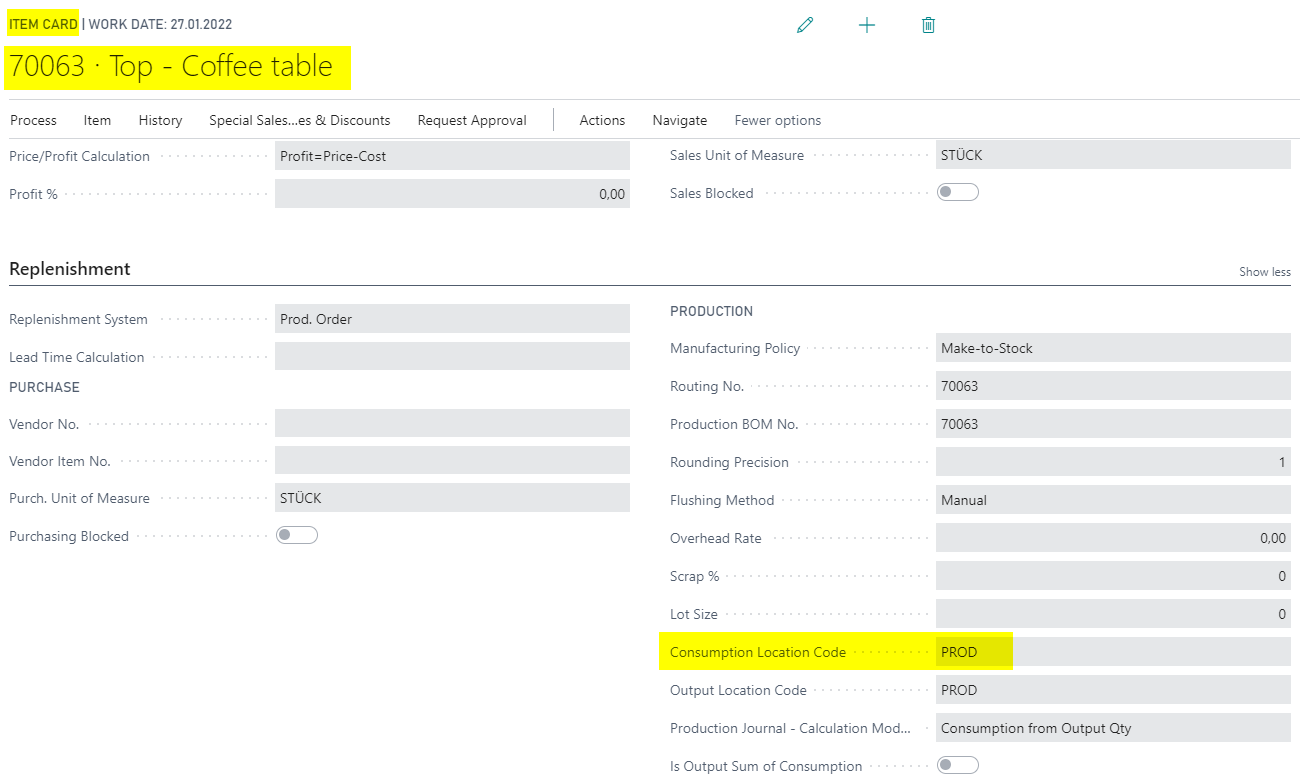The width and height of the screenshot is (1300, 779).
Task: Open the Process menu
Action: coord(33,120)
